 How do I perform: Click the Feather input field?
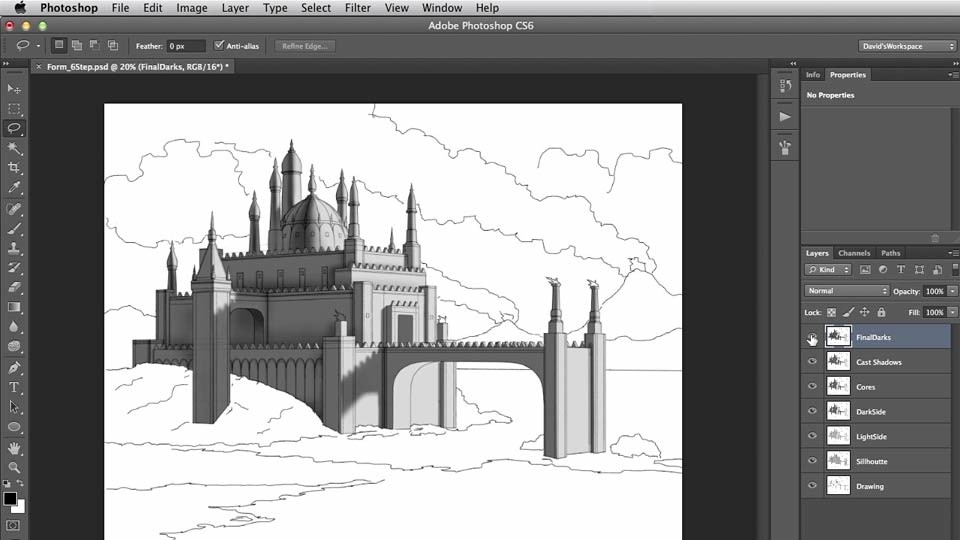click(x=186, y=46)
